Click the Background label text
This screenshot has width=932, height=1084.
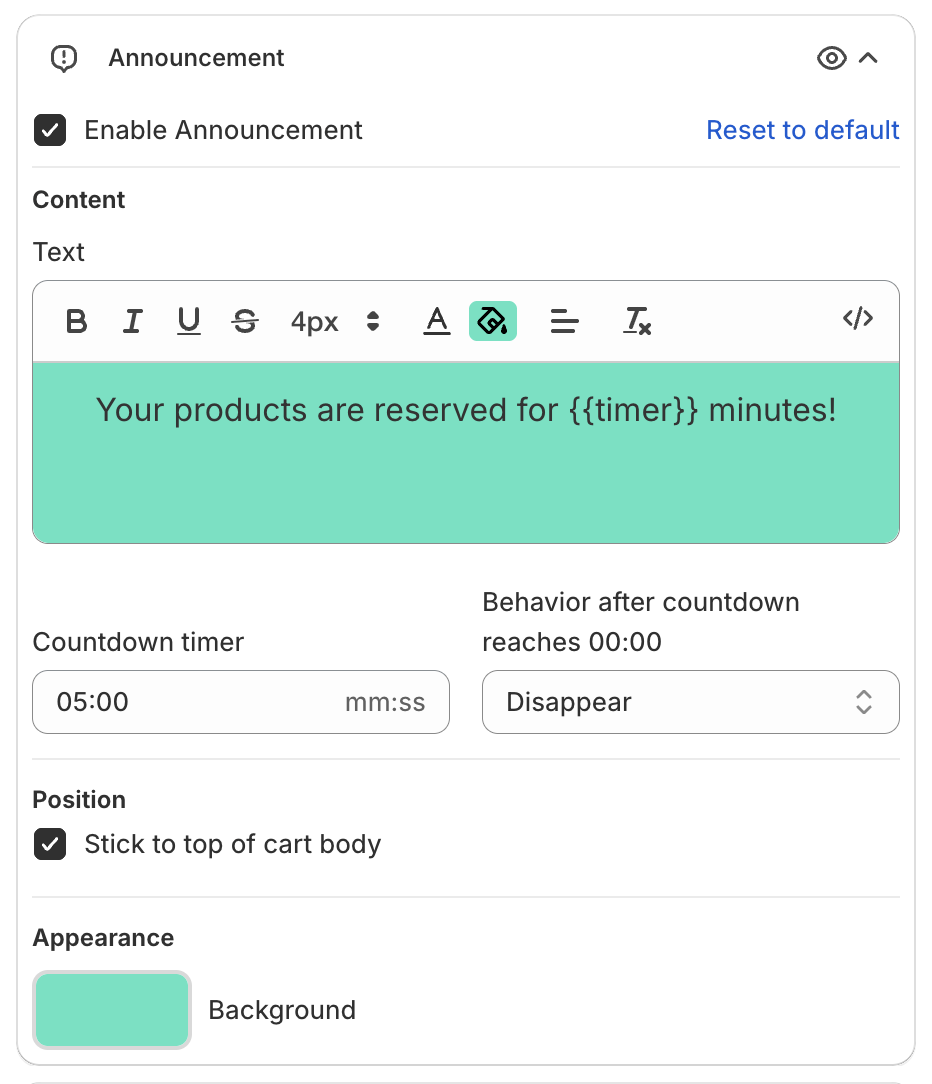[282, 1010]
